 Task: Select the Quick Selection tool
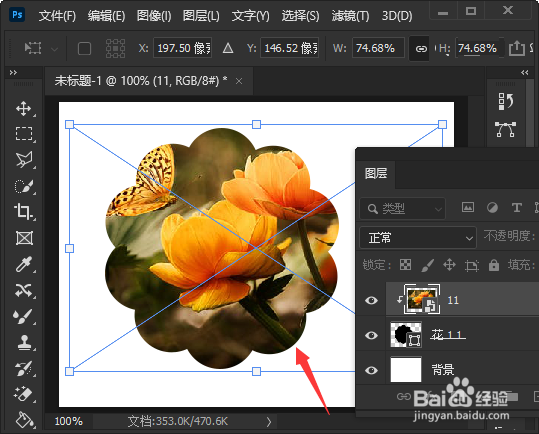pos(24,186)
